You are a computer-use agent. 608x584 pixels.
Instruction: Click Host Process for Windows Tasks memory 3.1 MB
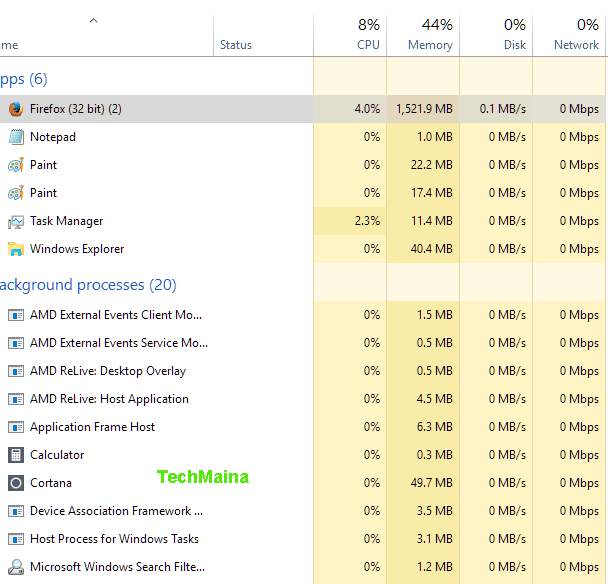435,539
